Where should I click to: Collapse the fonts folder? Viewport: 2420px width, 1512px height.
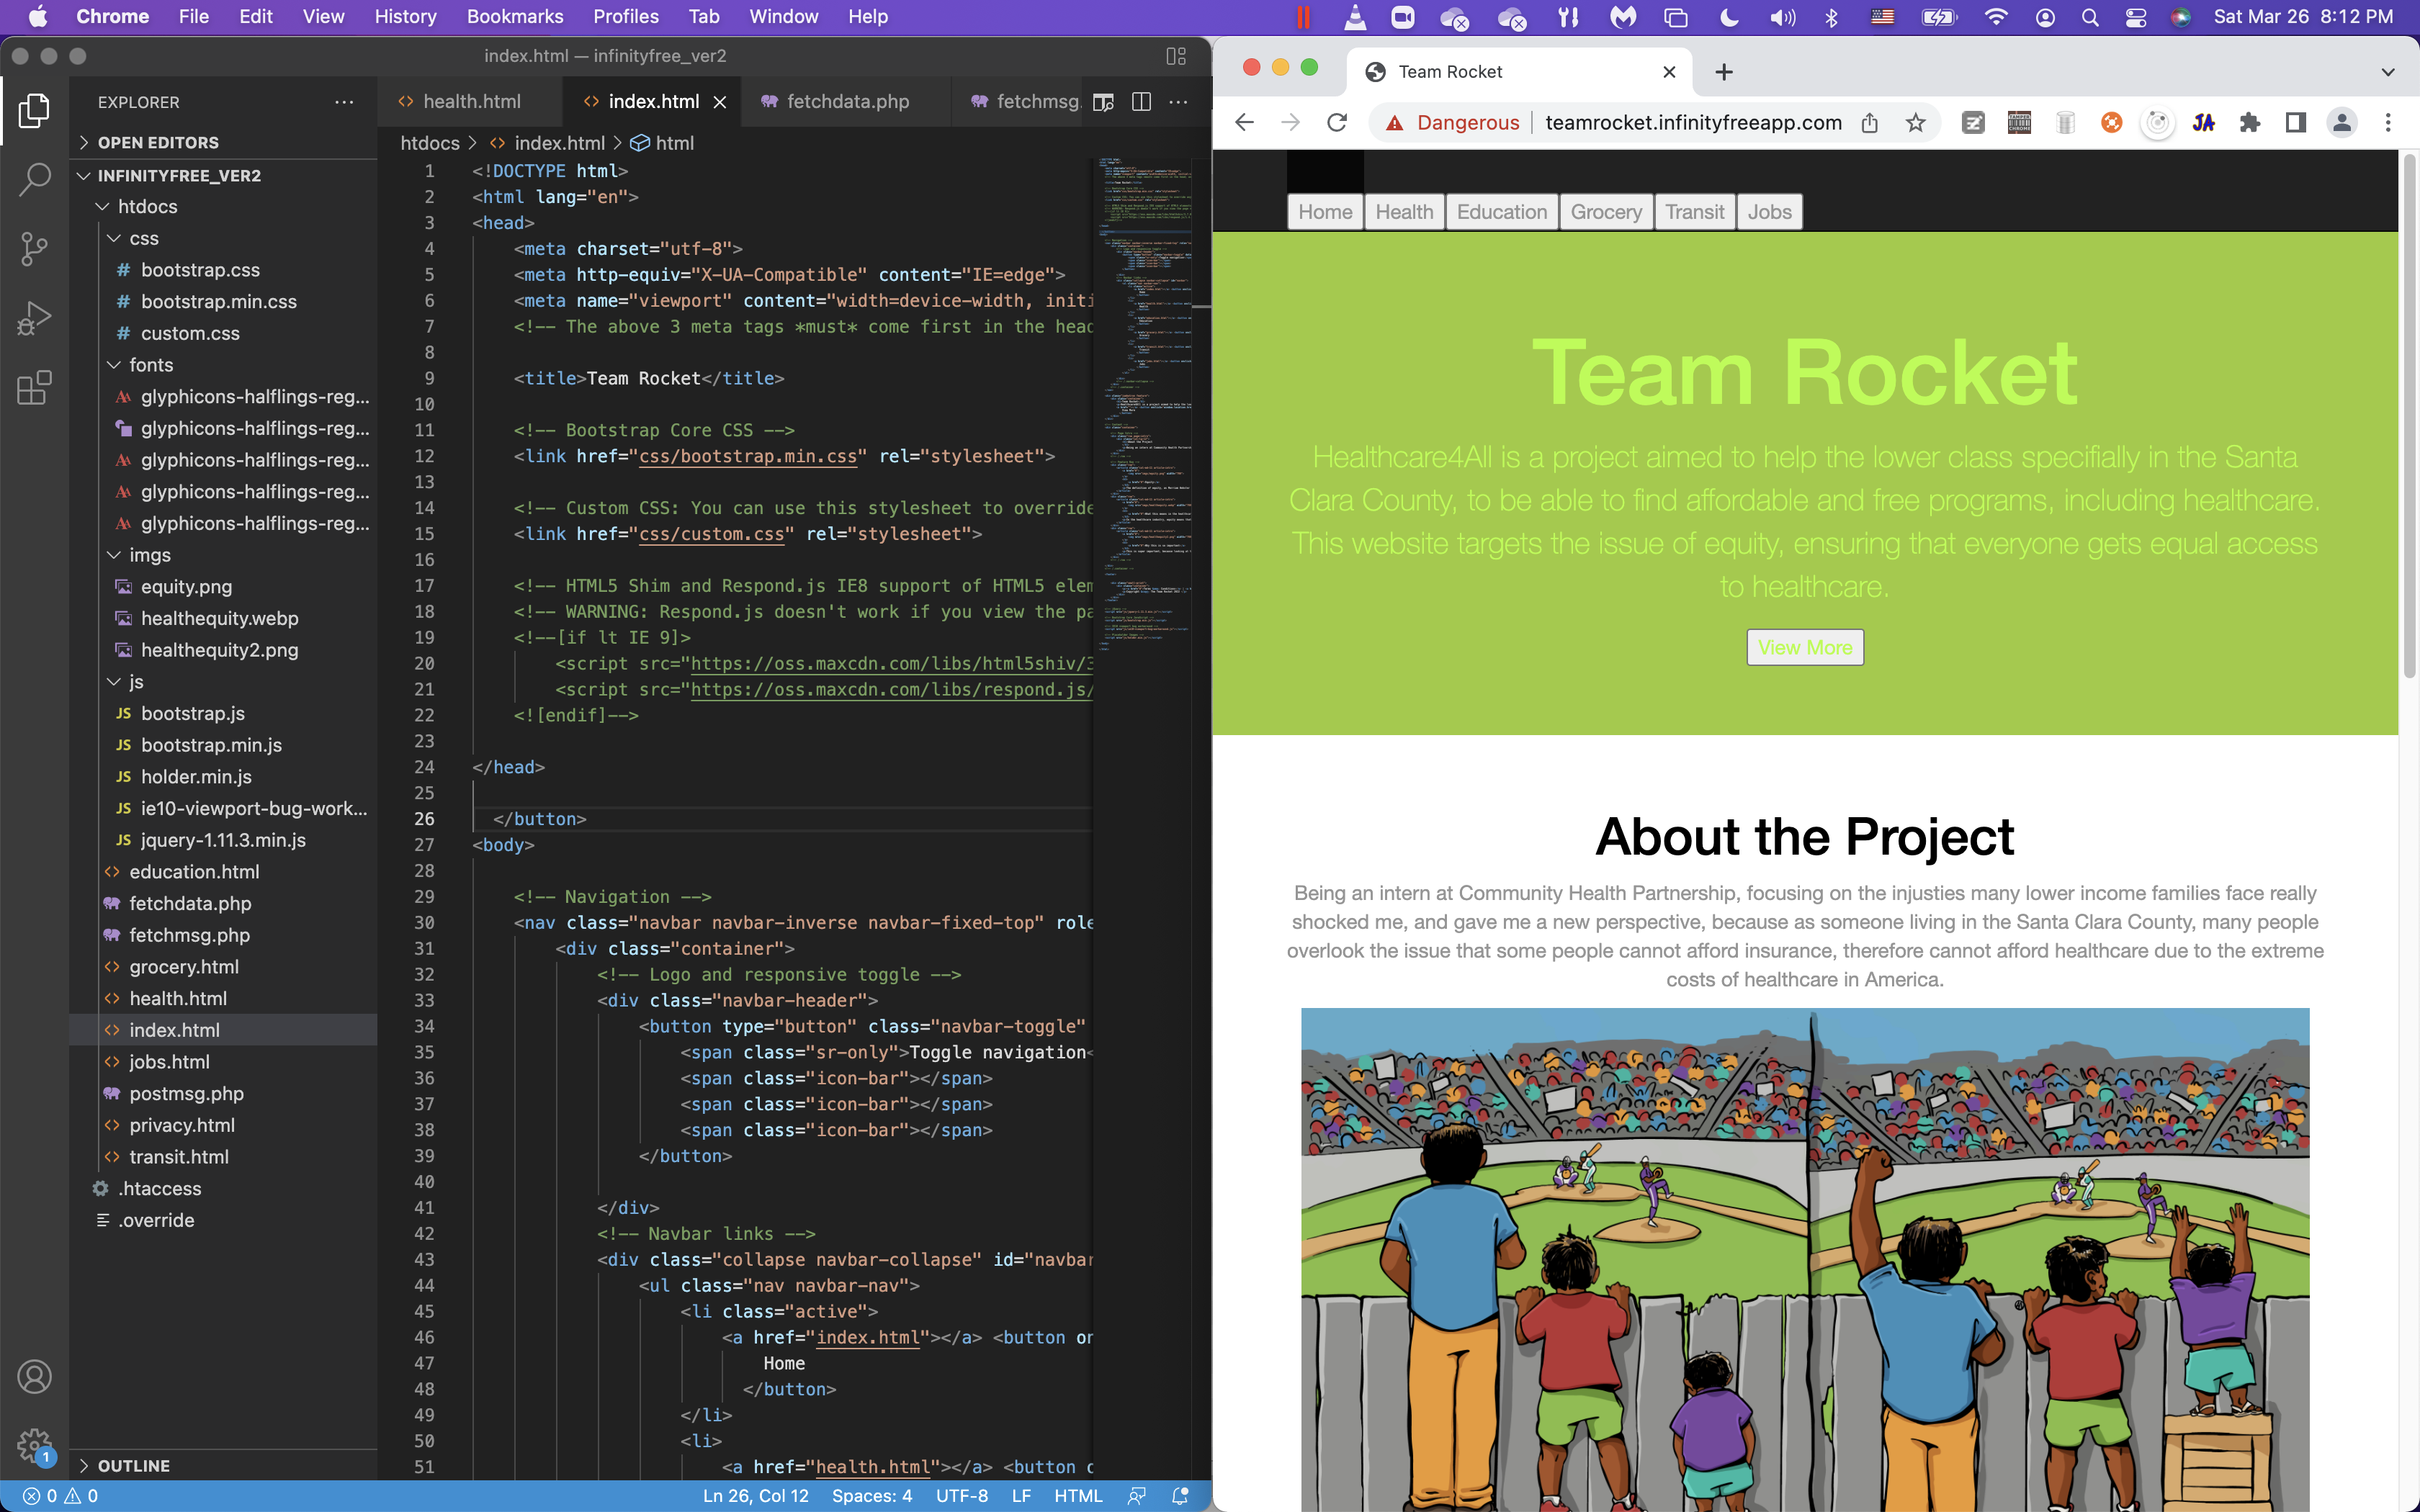pos(114,365)
